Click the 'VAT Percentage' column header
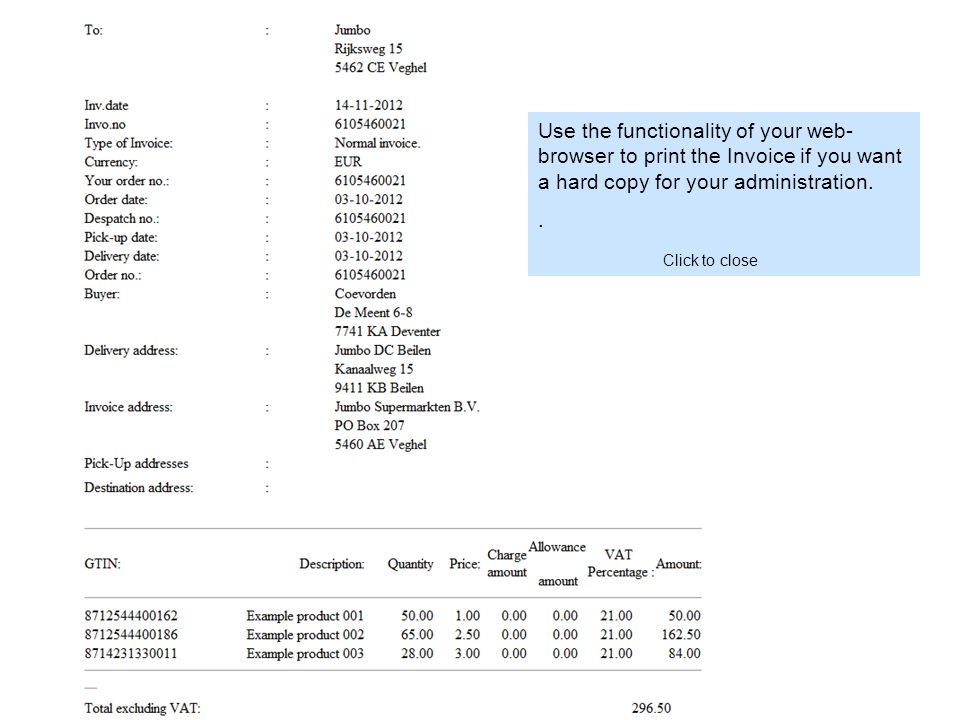The width and height of the screenshot is (960, 720). coord(620,563)
